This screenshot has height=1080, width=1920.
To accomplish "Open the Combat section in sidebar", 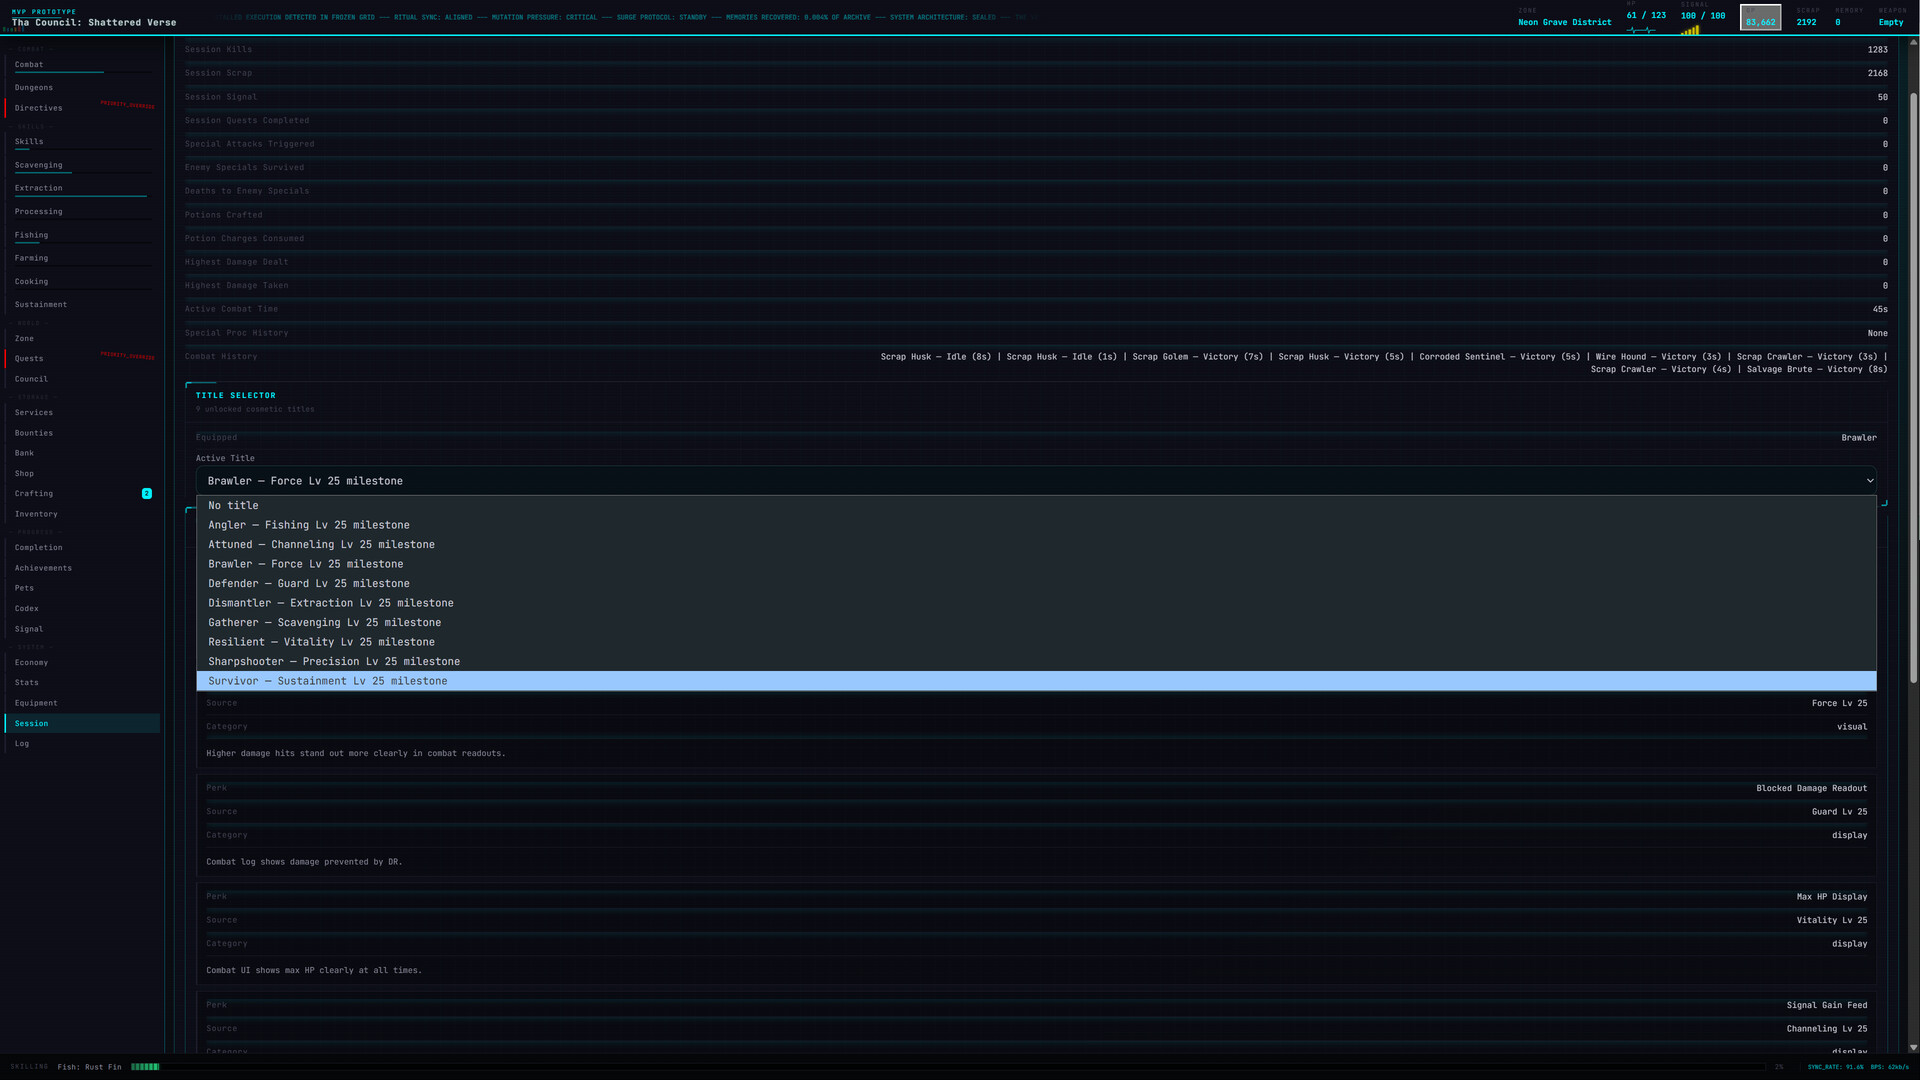I will pos(29,65).
